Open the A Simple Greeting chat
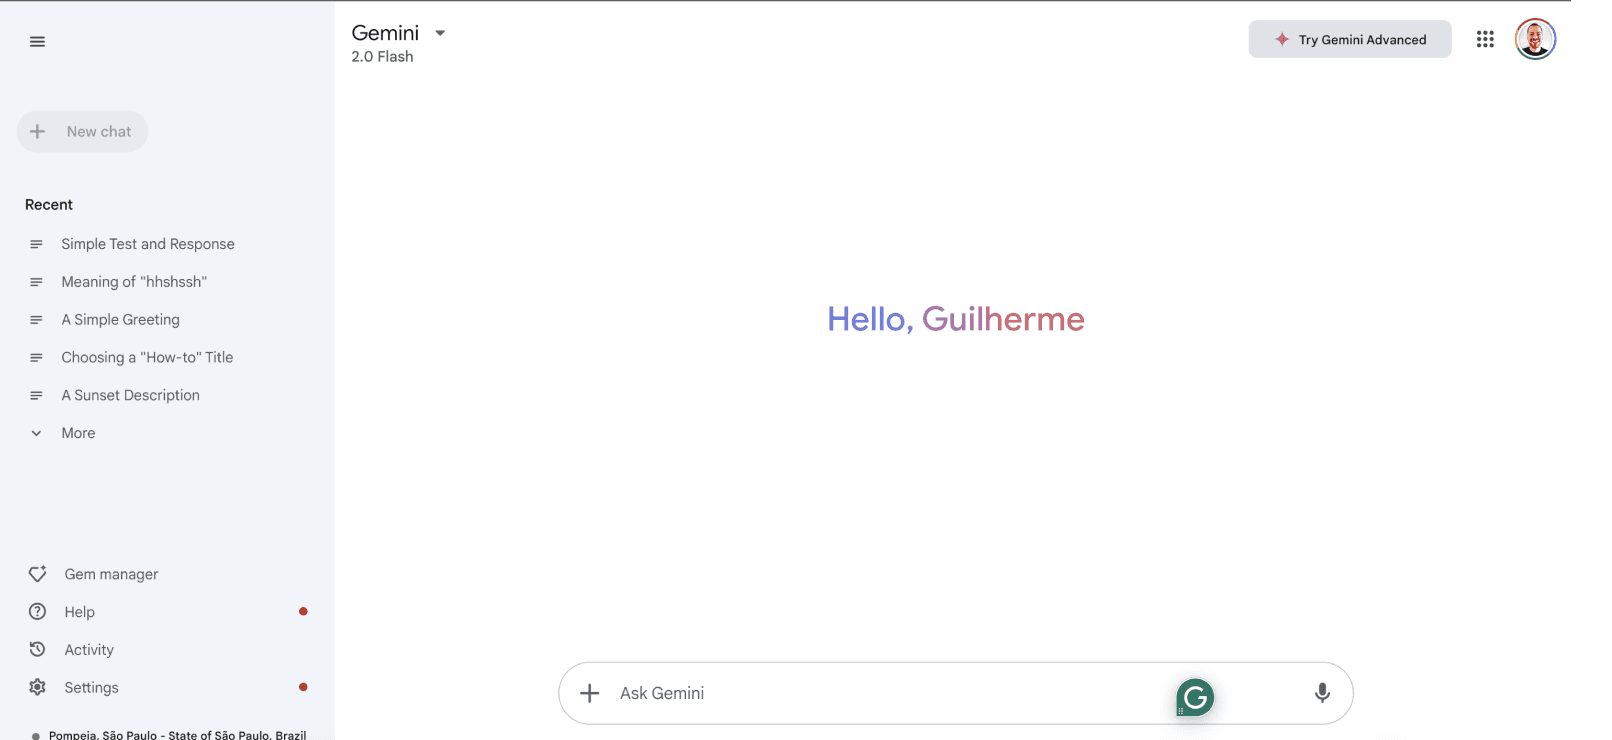This screenshot has width=1612, height=740. tap(121, 320)
